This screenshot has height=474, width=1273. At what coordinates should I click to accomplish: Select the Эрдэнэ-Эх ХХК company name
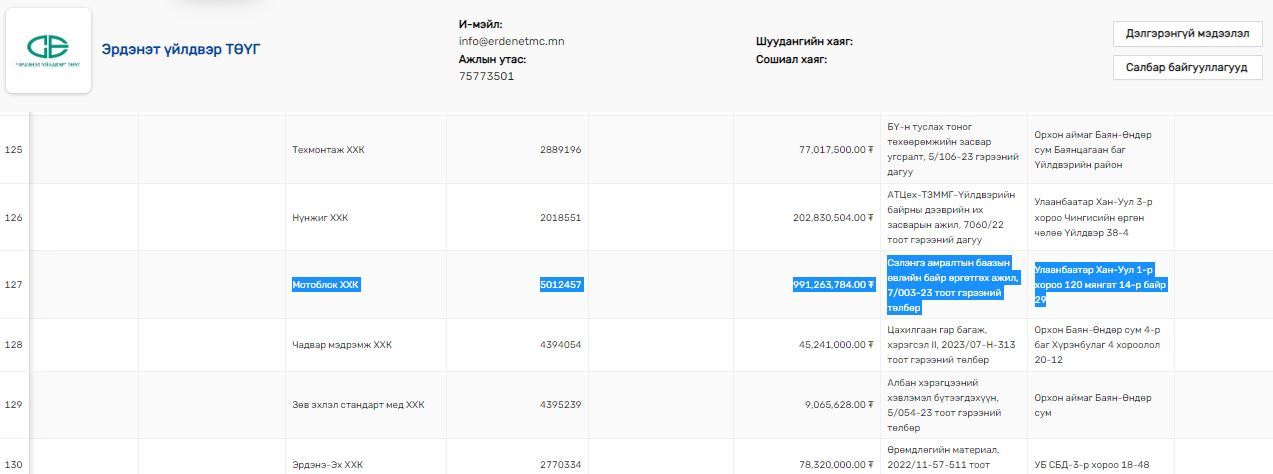click(327, 465)
